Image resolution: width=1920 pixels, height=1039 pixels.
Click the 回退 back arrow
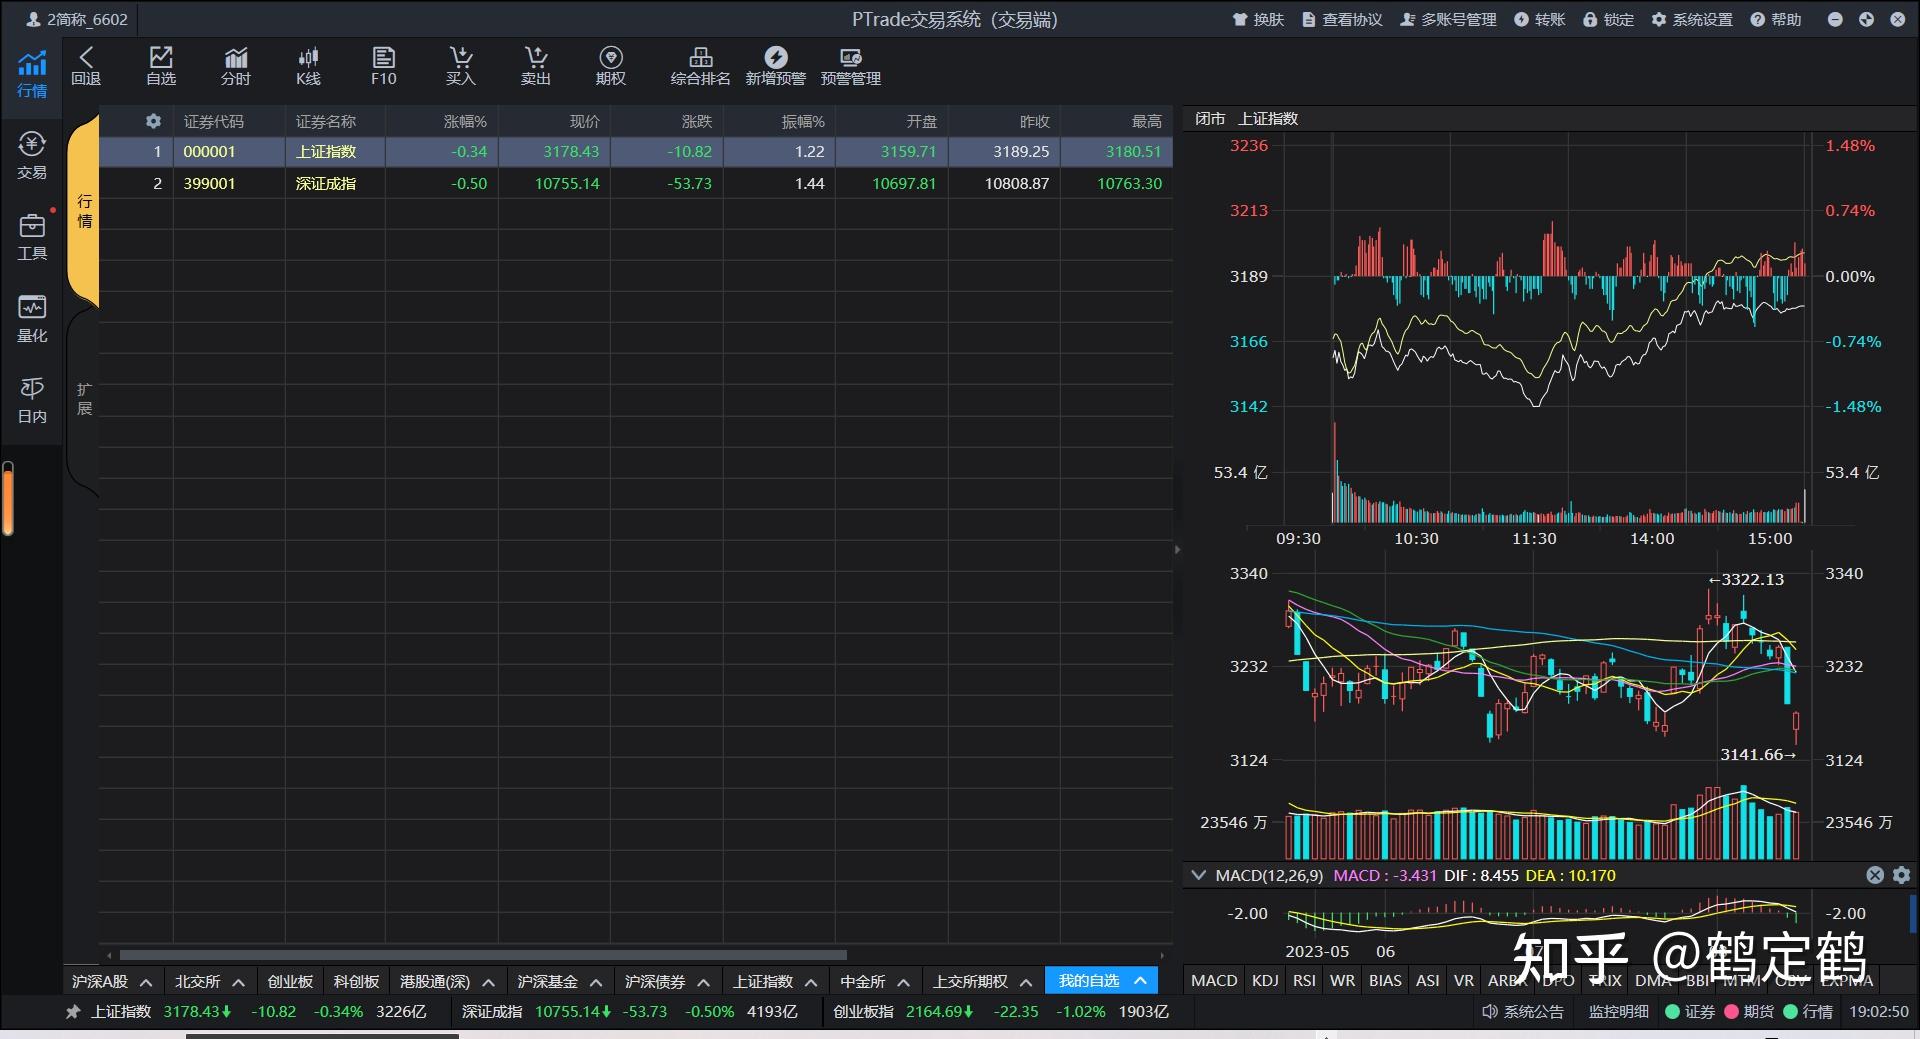click(86, 66)
